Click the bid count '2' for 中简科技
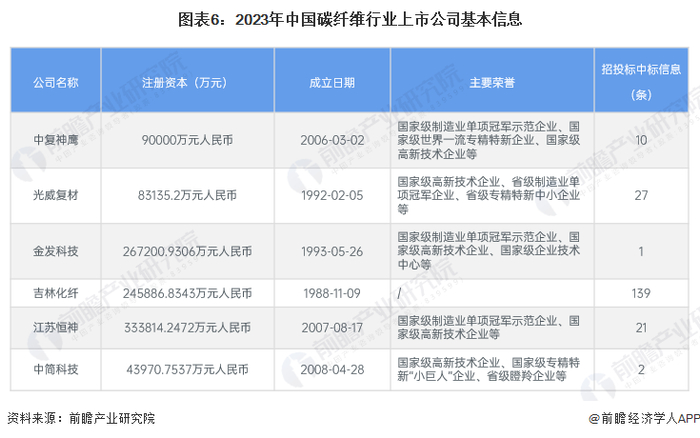 (x=641, y=370)
